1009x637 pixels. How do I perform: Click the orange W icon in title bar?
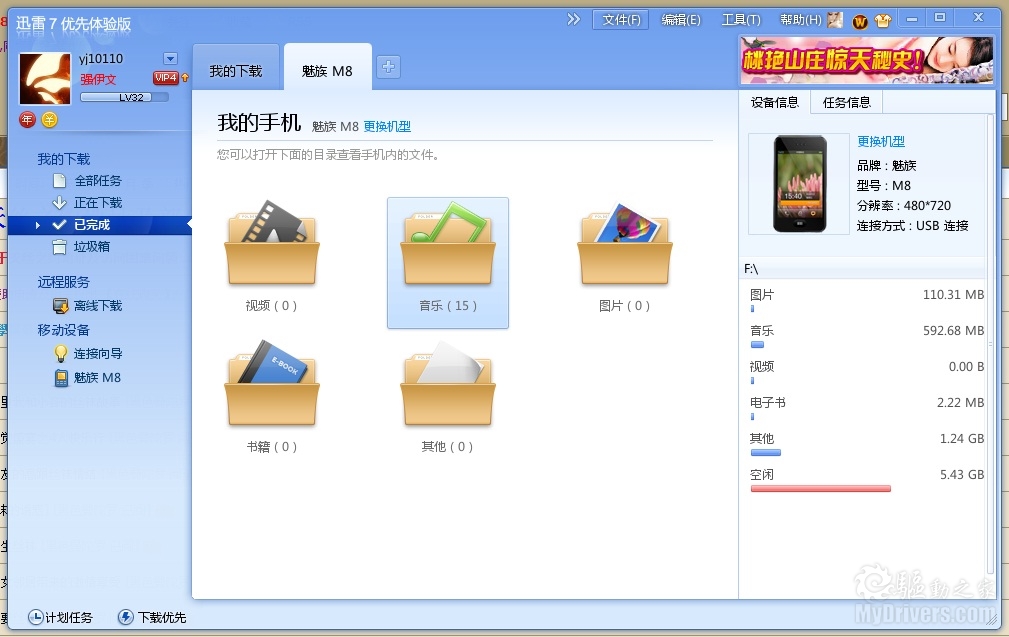(860, 22)
